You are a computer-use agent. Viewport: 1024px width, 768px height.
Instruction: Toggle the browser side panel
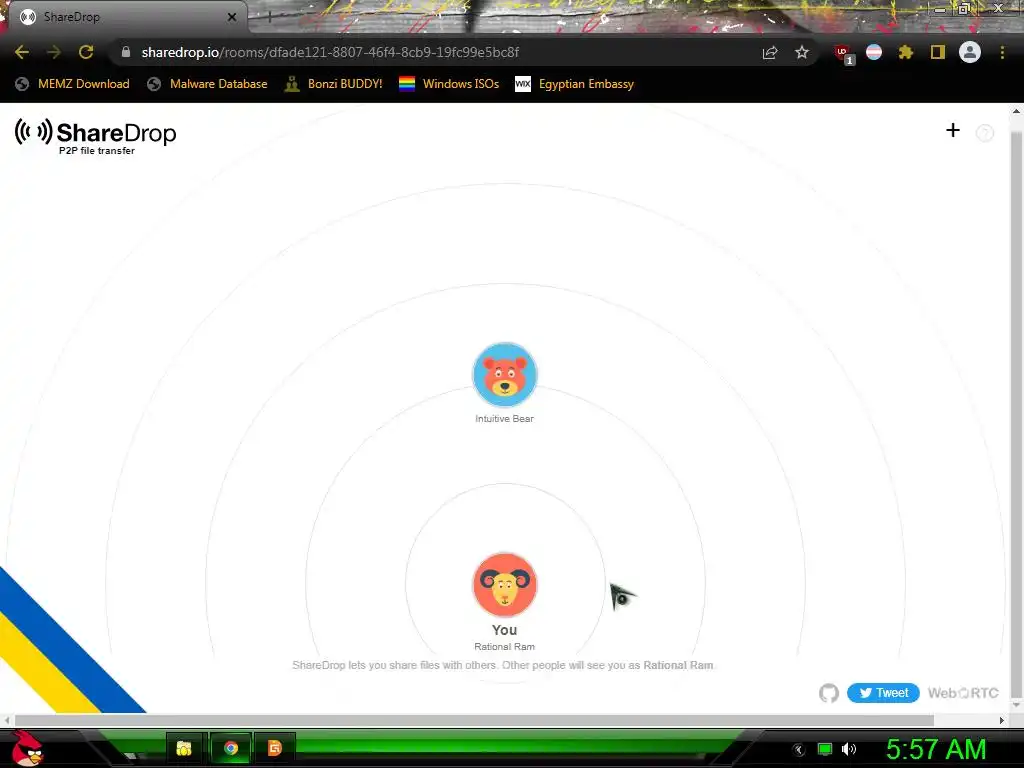click(938, 52)
